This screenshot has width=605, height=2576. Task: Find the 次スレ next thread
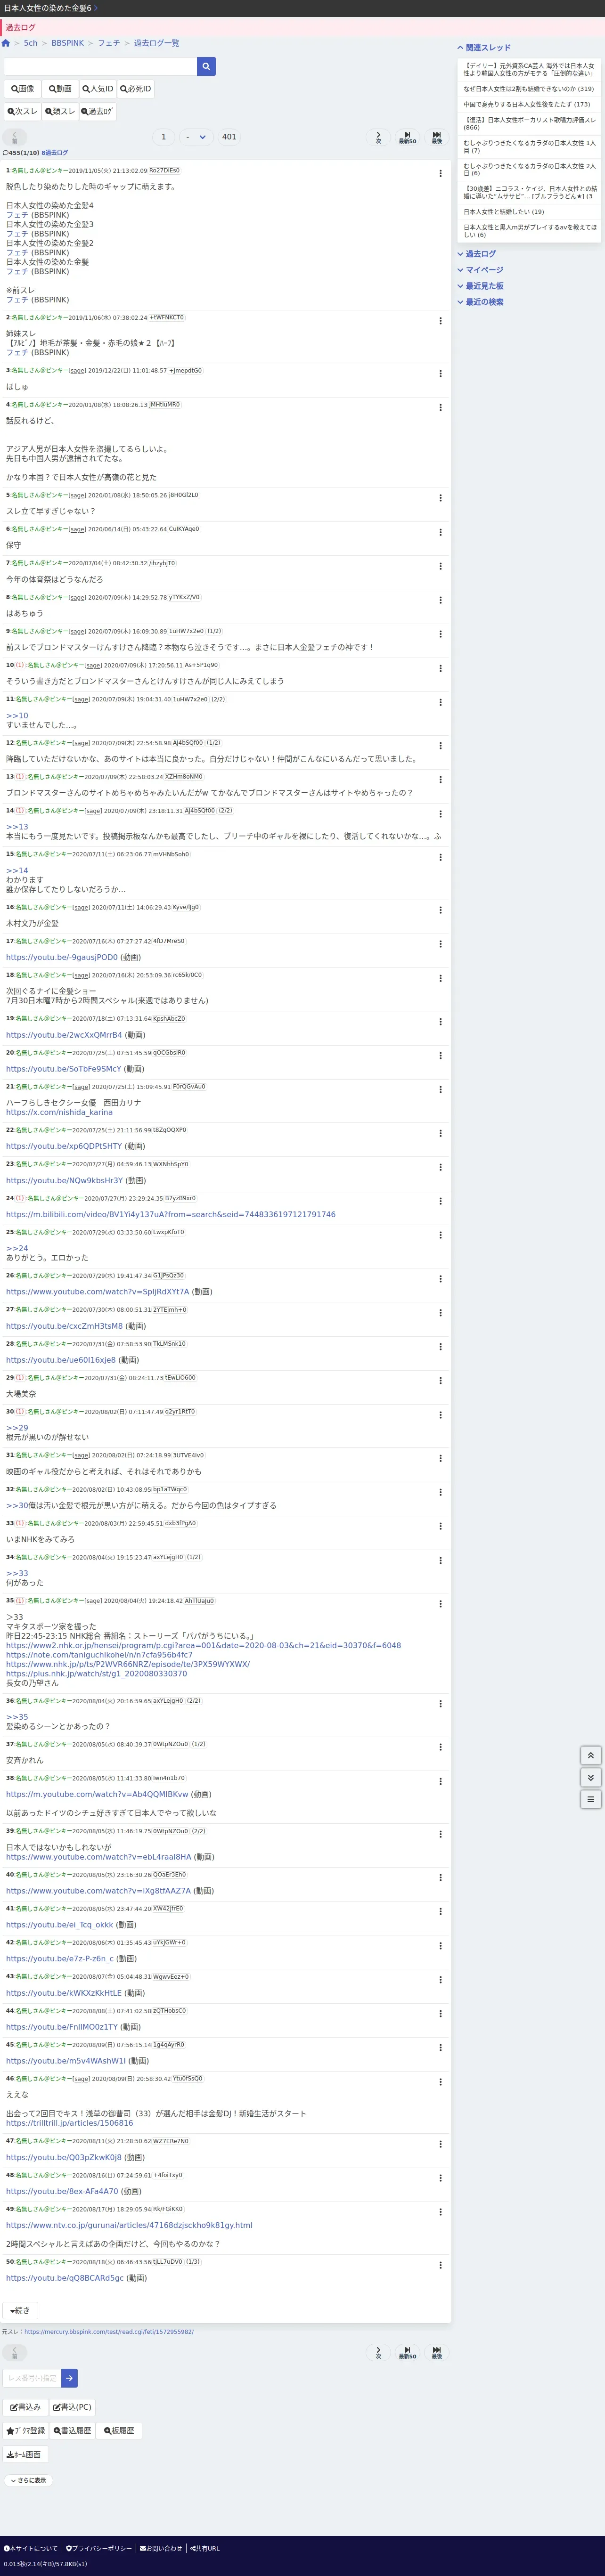pyautogui.click(x=23, y=111)
